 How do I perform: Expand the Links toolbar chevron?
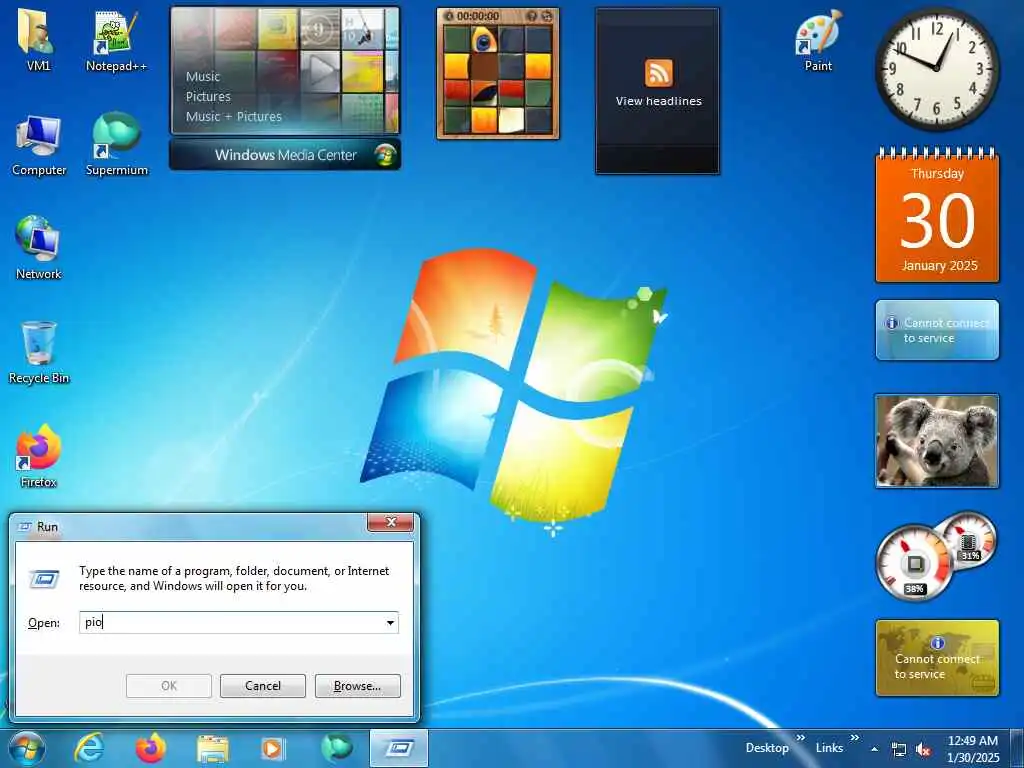(x=854, y=739)
